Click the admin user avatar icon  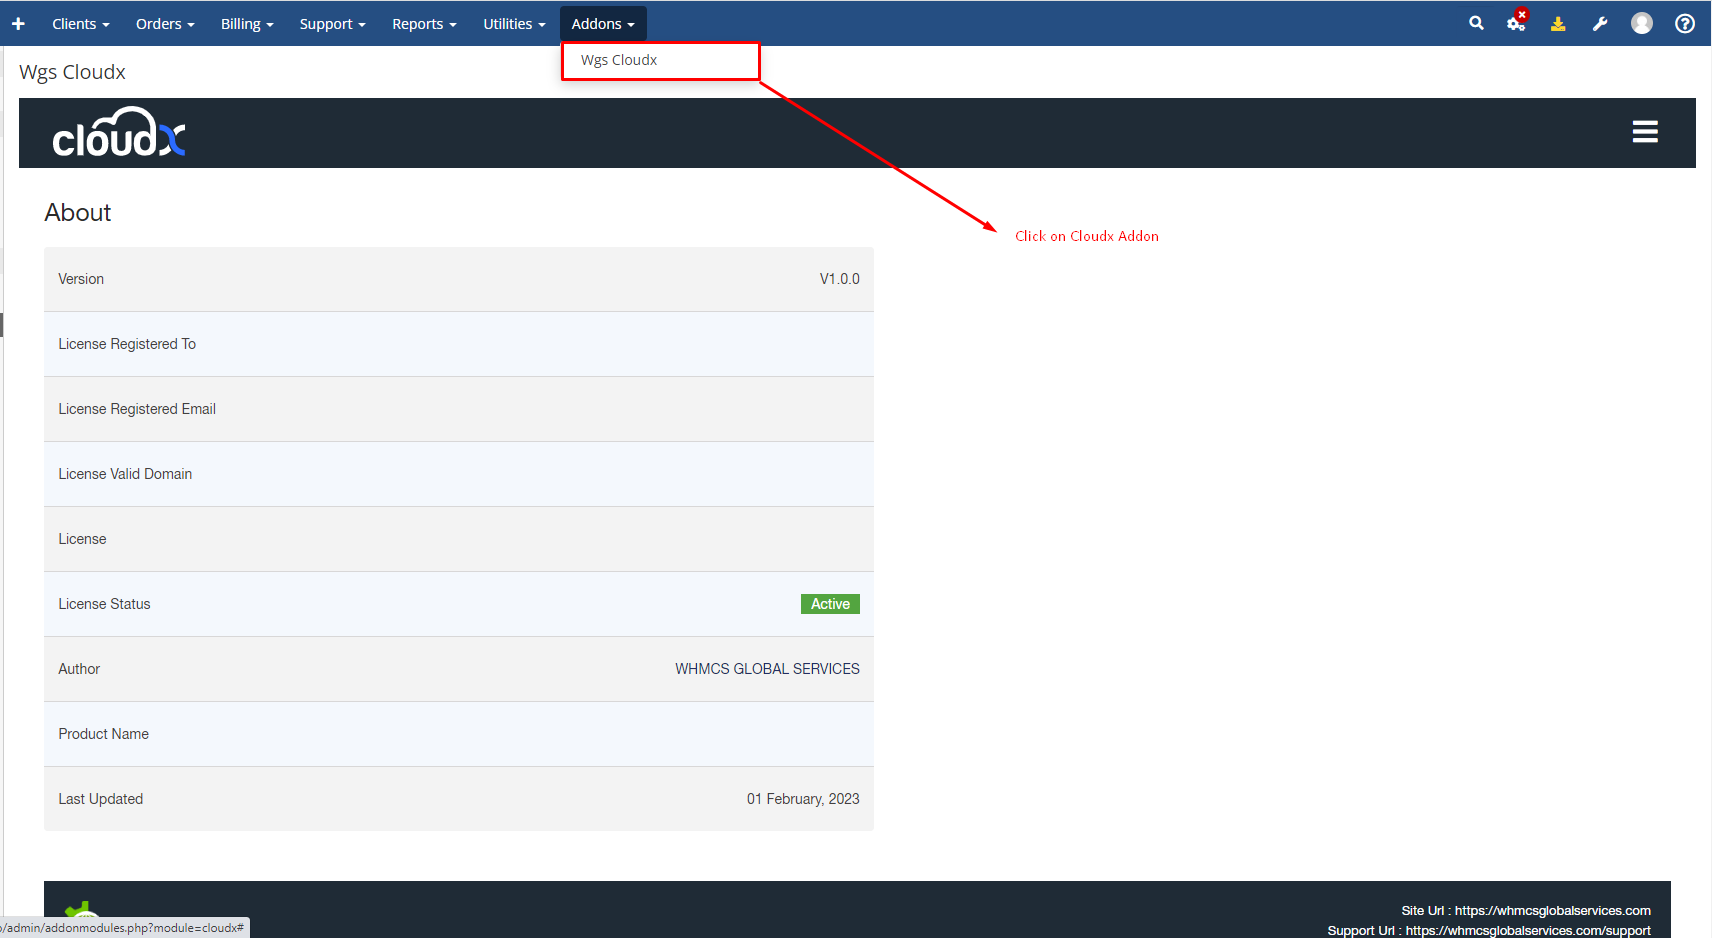tap(1642, 23)
